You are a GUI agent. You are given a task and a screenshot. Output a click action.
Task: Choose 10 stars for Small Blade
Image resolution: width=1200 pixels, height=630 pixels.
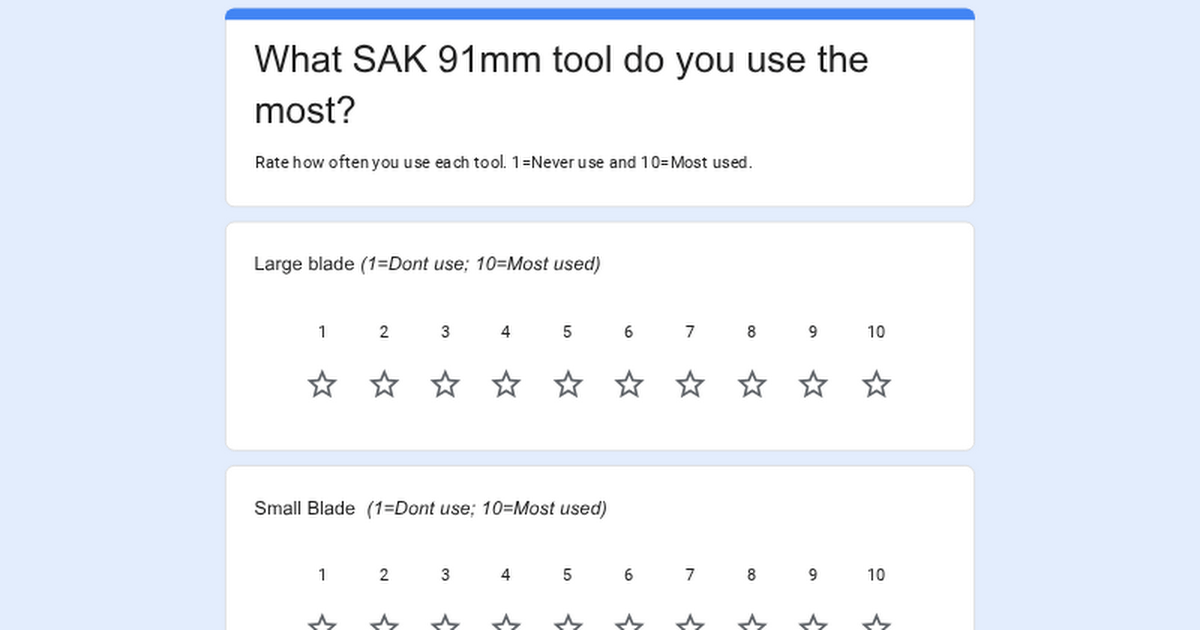pos(876,623)
